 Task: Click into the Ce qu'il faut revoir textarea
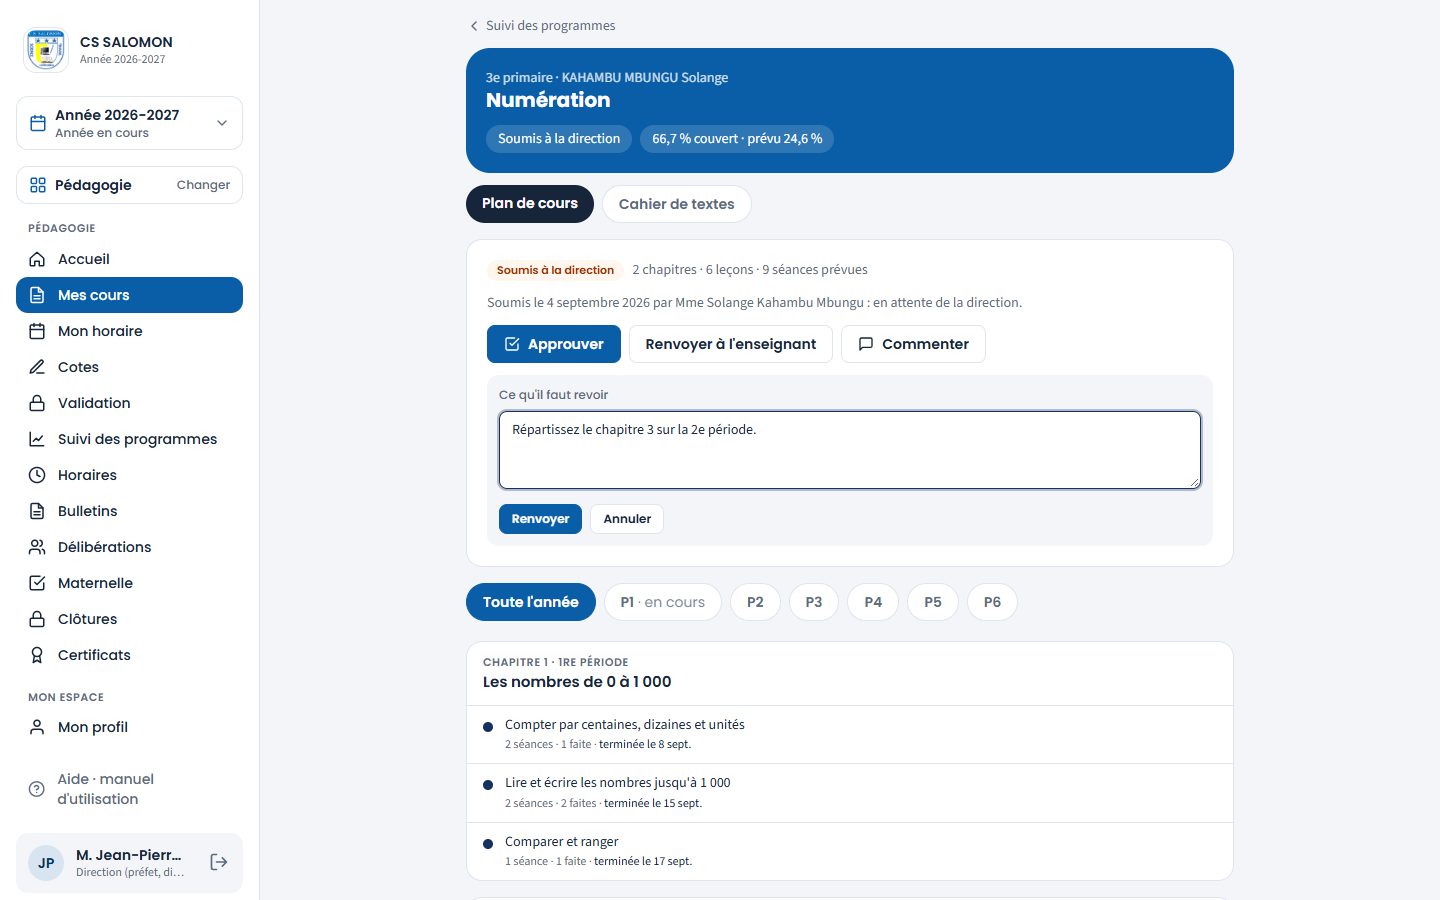850,450
